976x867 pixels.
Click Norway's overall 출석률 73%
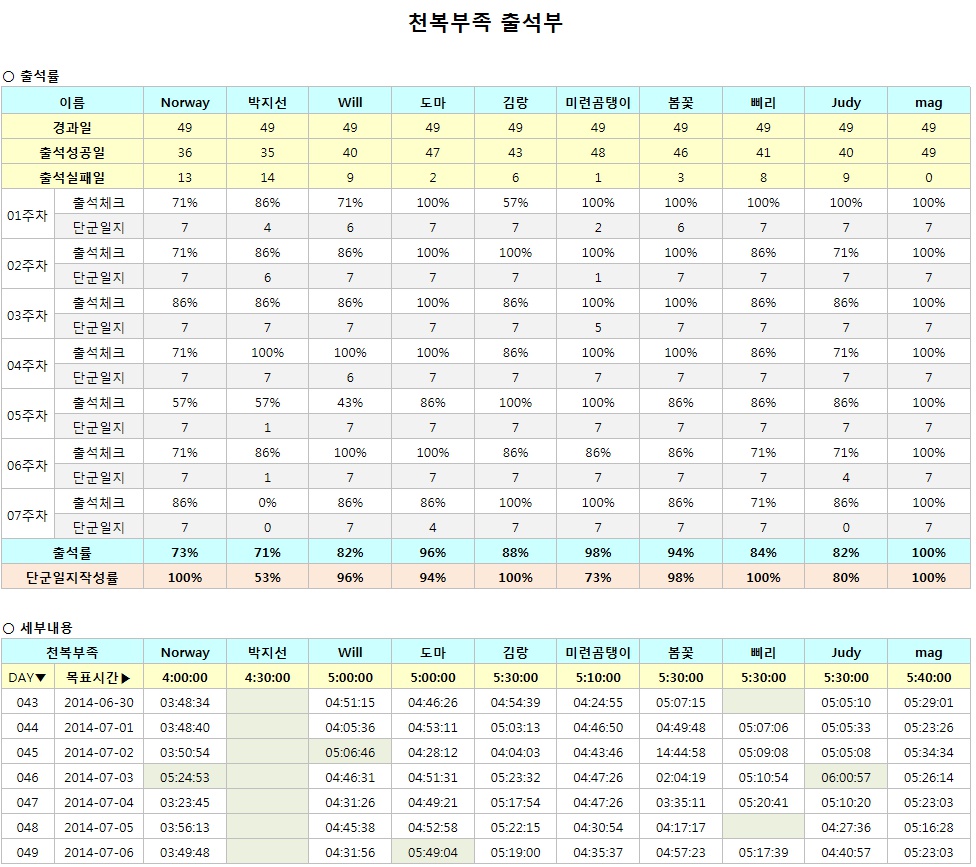185,552
